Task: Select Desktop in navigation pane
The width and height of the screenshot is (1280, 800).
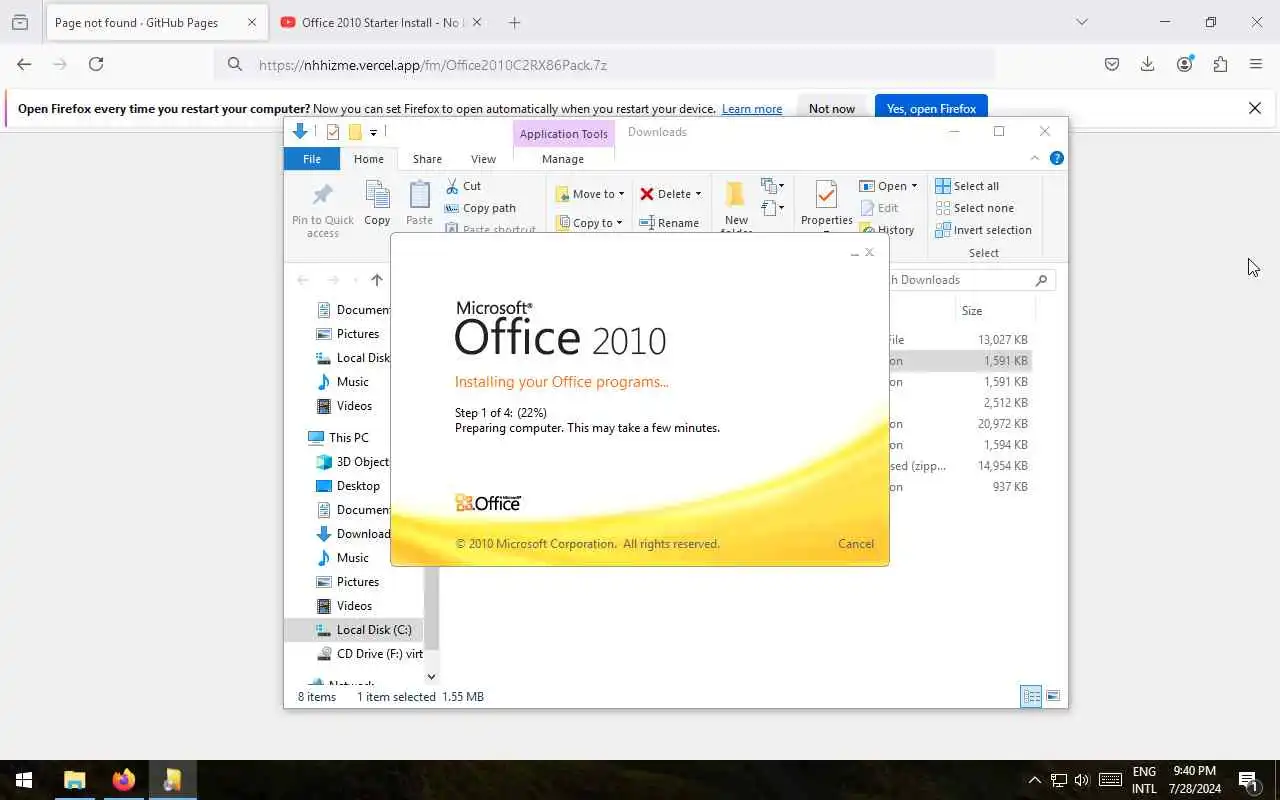Action: [348, 486]
